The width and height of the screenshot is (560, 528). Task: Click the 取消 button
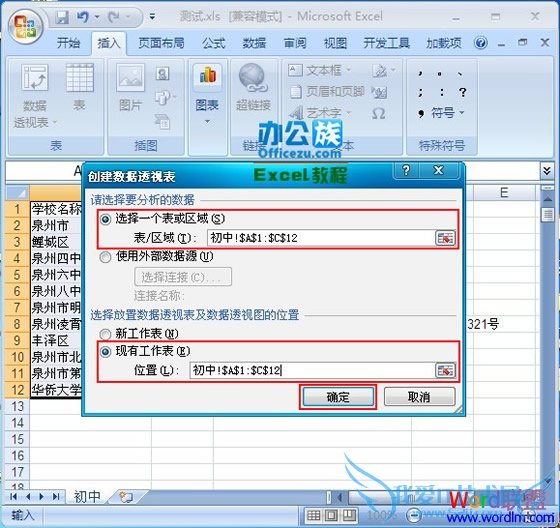pyautogui.click(x=419, y=397)
